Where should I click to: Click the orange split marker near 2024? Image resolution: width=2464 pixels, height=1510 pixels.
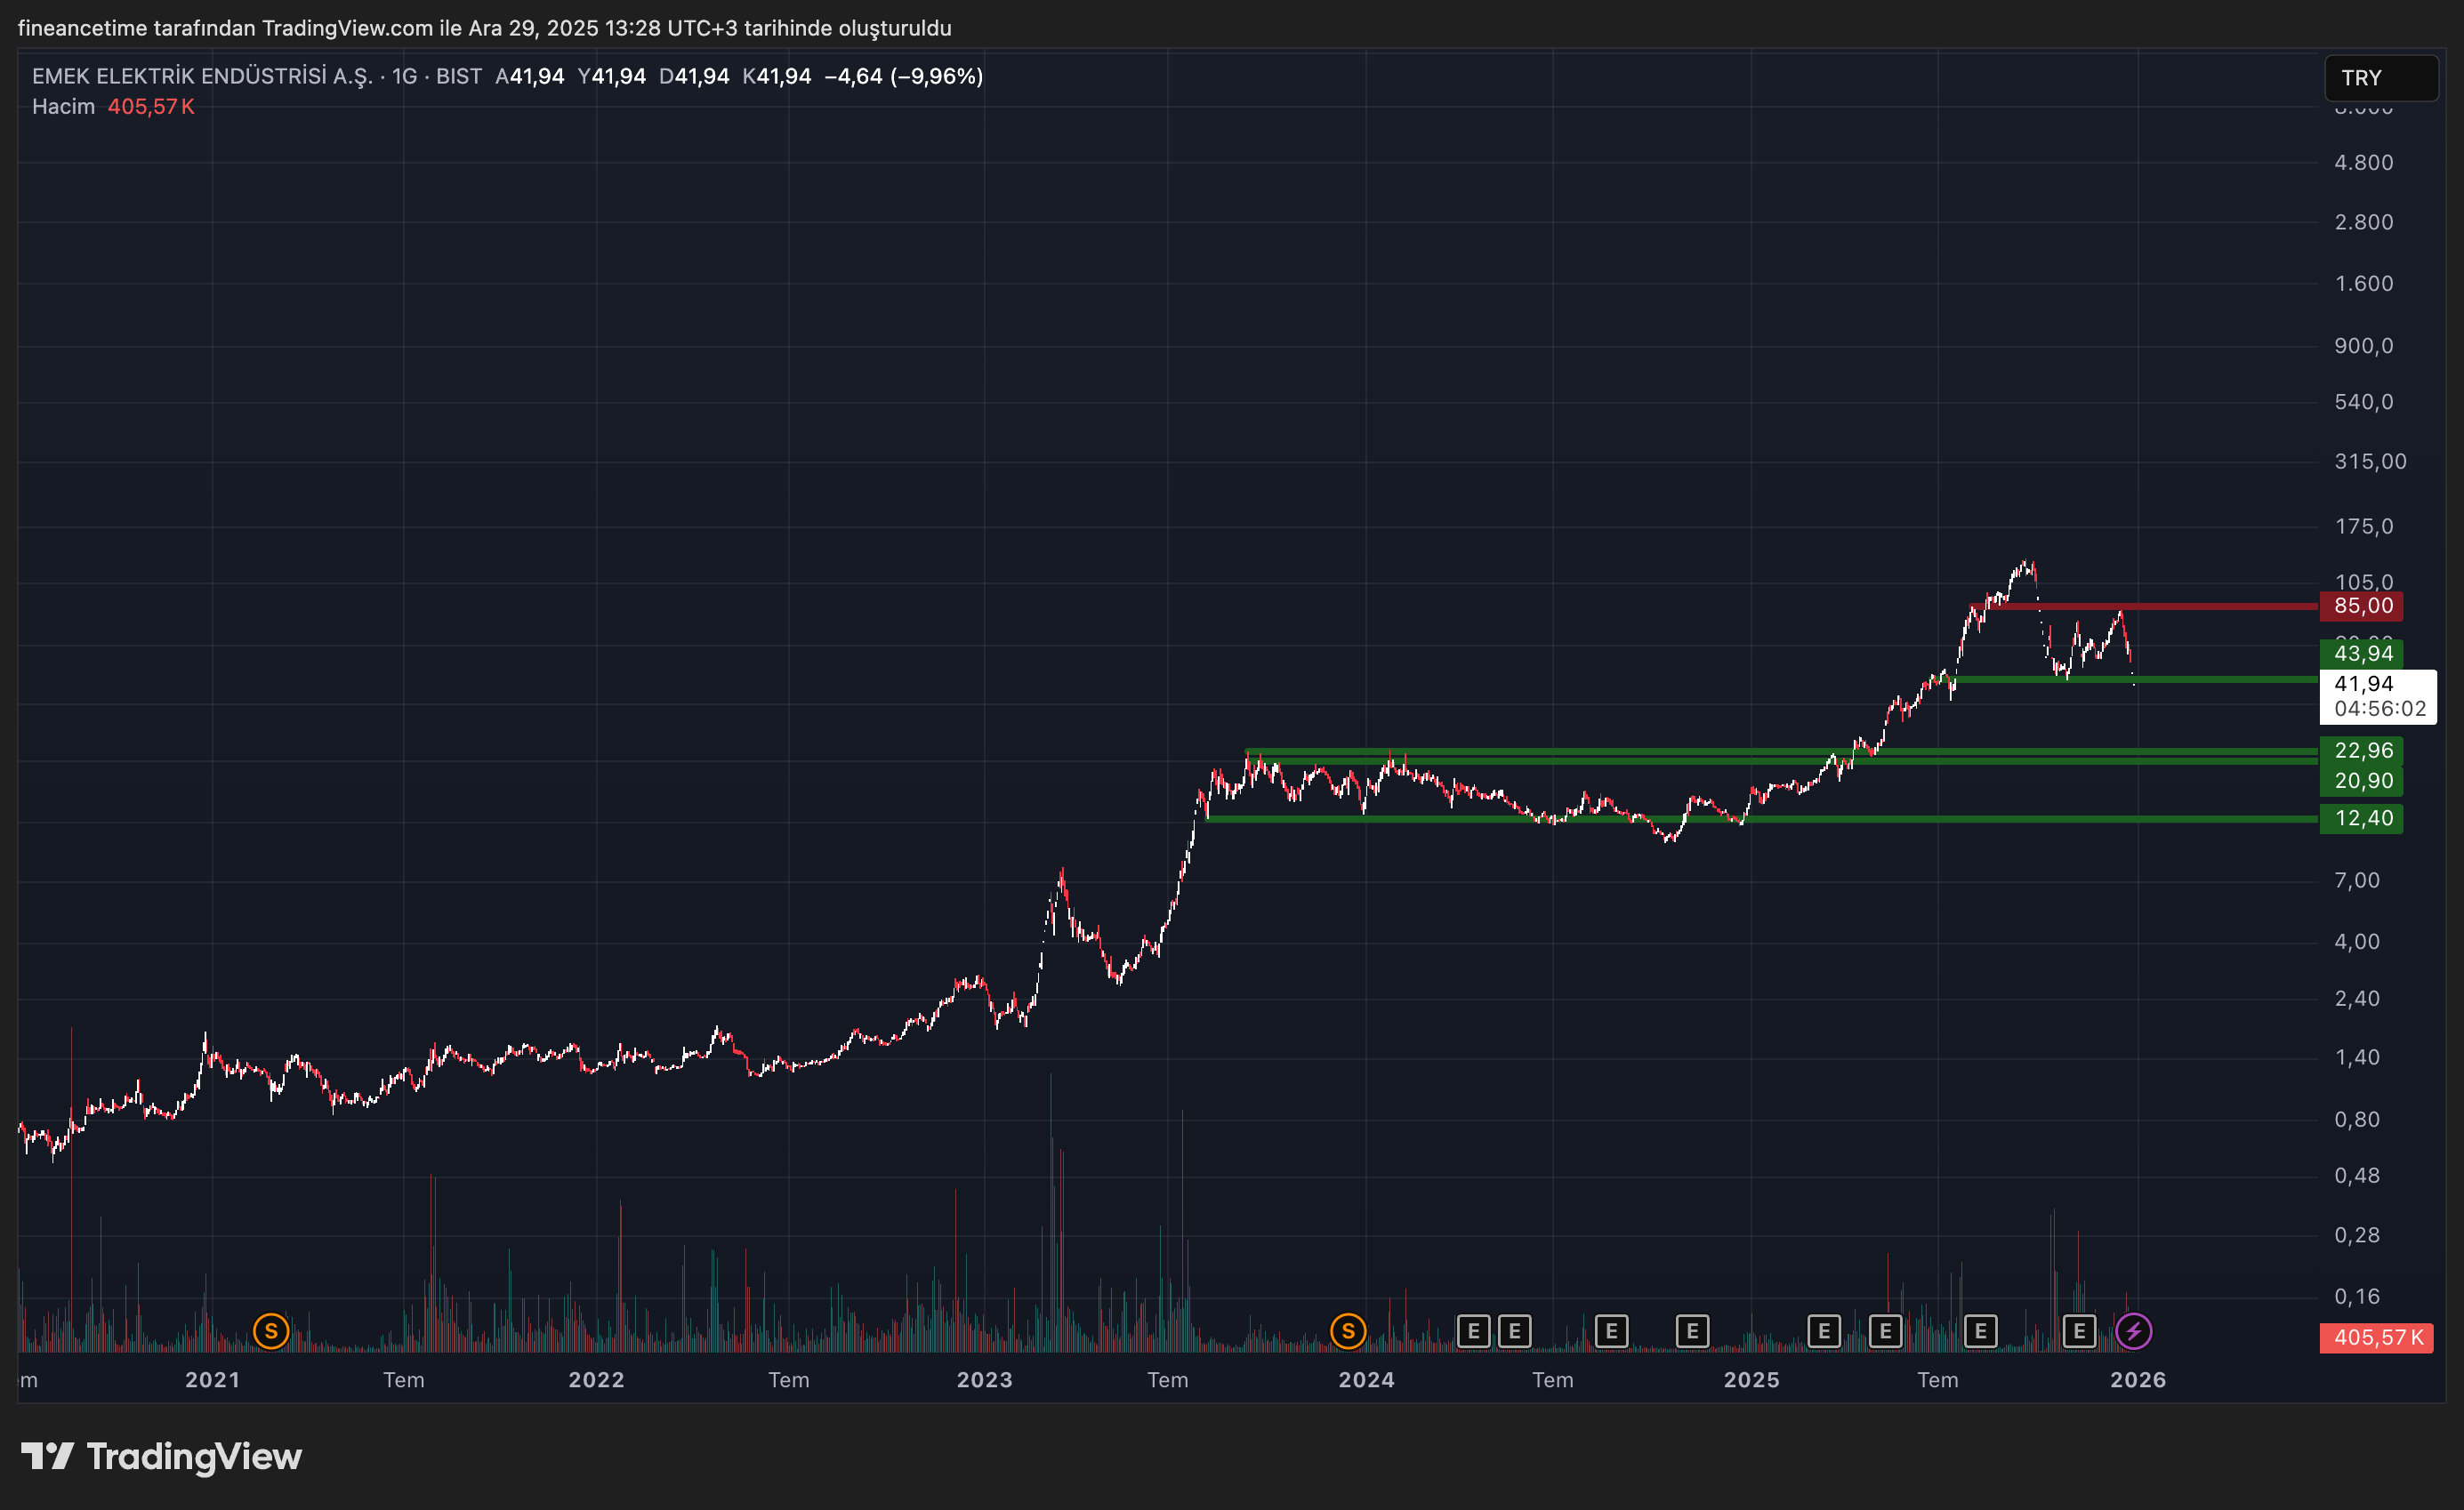(1348, 1331)
